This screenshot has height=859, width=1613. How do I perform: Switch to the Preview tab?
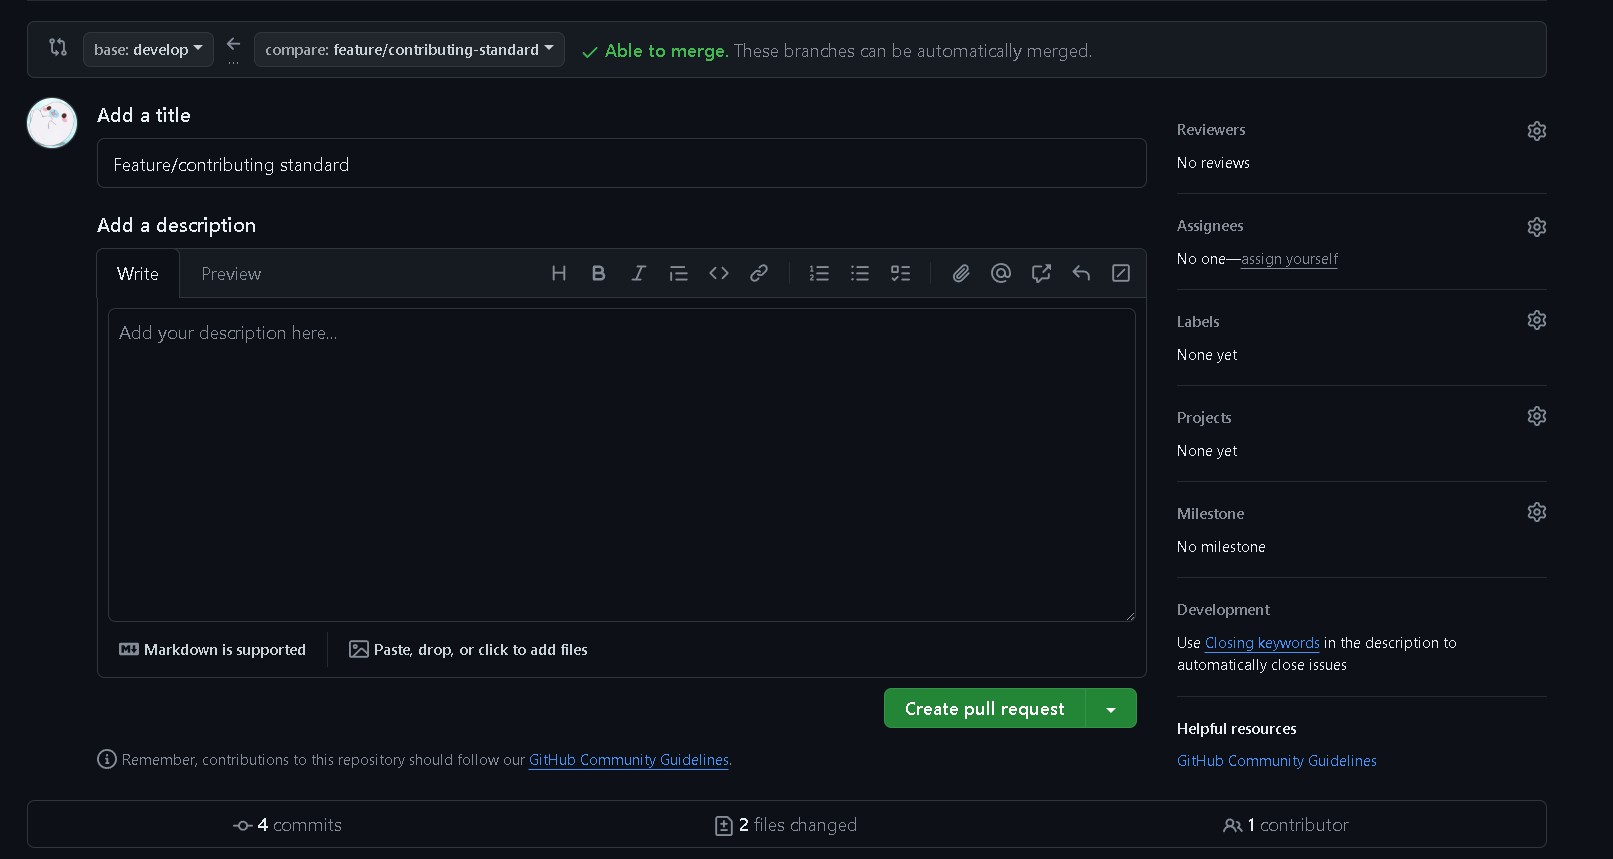tap(231, 274)
